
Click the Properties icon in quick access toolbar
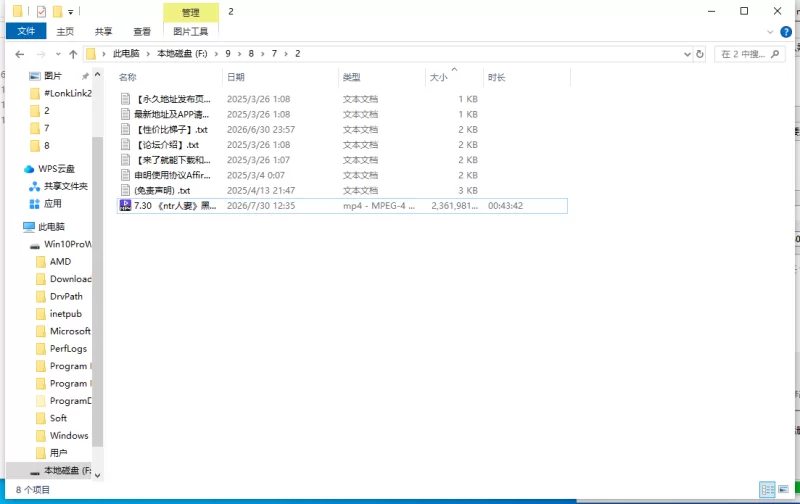41,11
